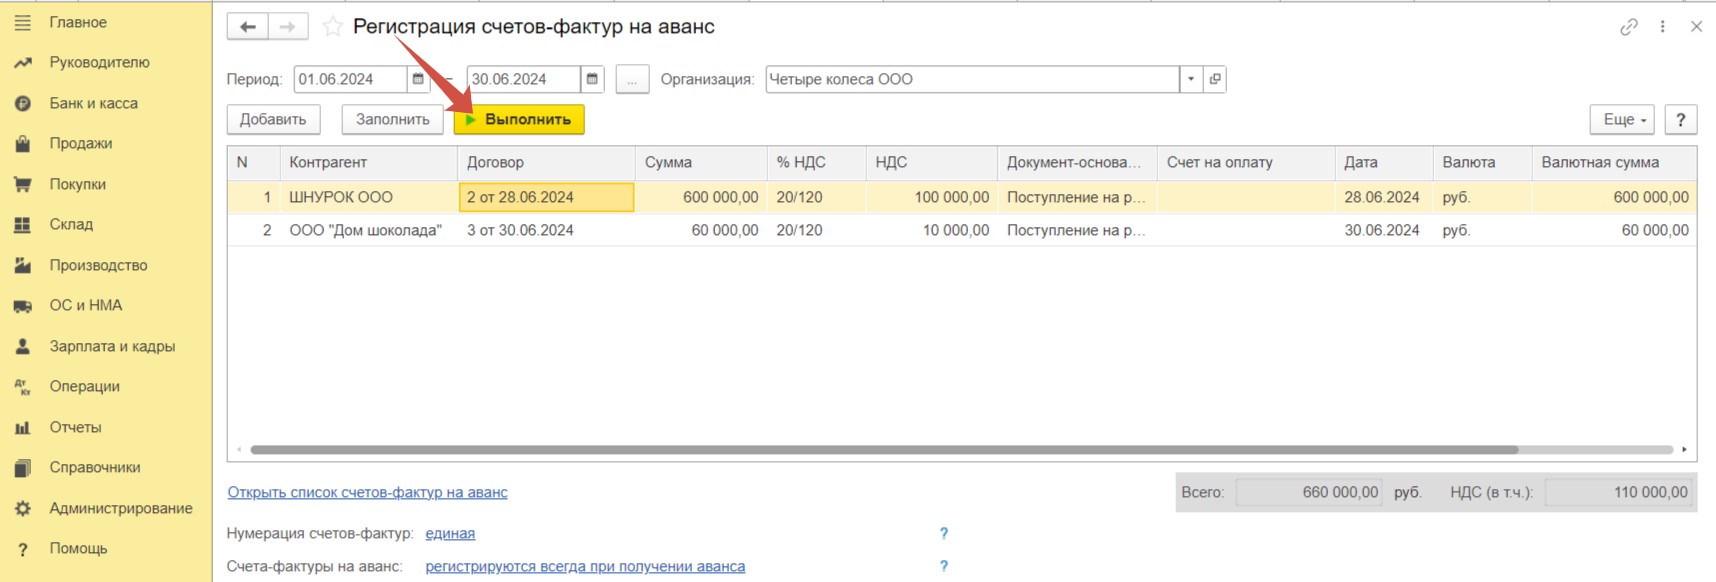Open the Еще dropdown menu
This screenshot has width=1716, height=582.
(x=1622, y=119)
